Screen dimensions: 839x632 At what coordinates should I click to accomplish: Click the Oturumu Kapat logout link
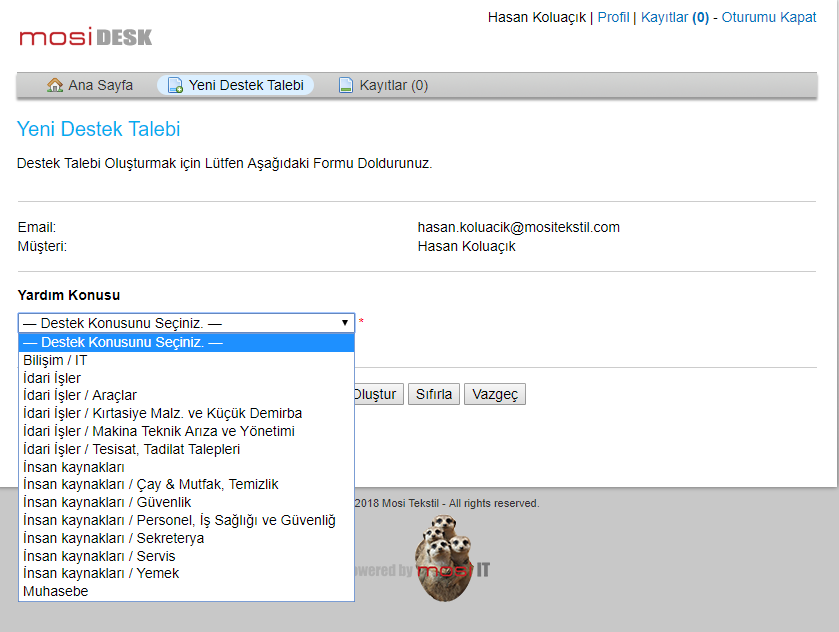[x=769, y=17]
